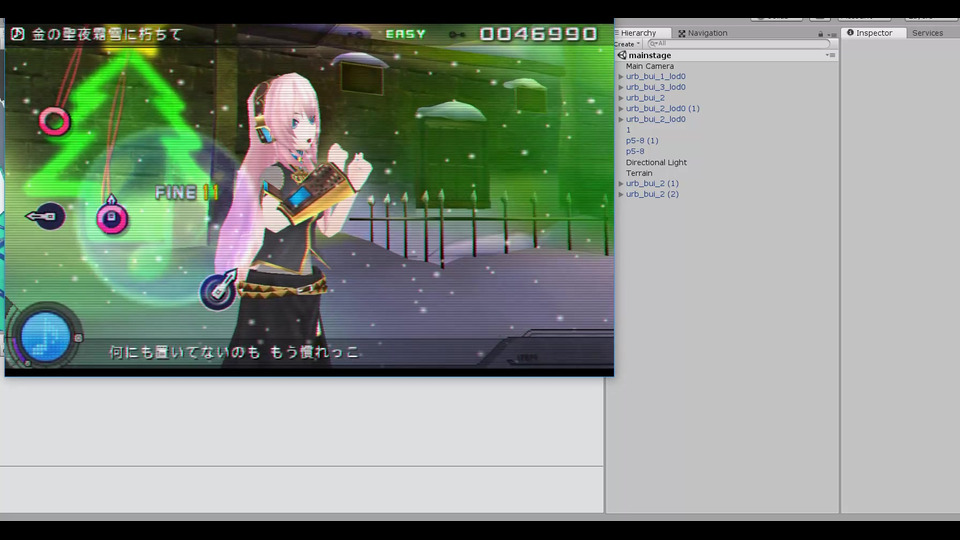960x540 pixels.
Task: Select the p5-8 object
Action: (635, 151)
